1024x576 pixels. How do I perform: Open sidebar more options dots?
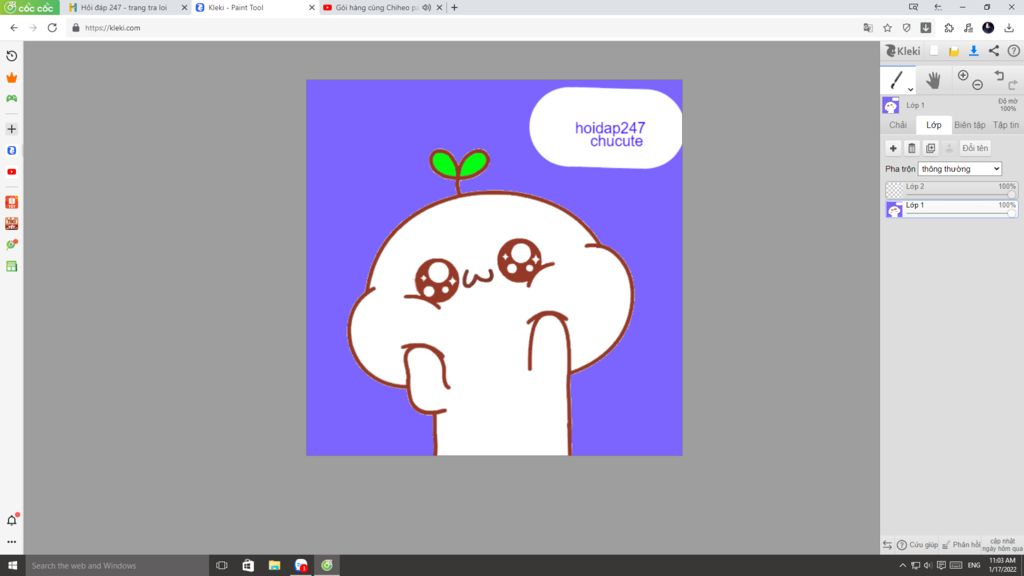[x=12, y=542]
